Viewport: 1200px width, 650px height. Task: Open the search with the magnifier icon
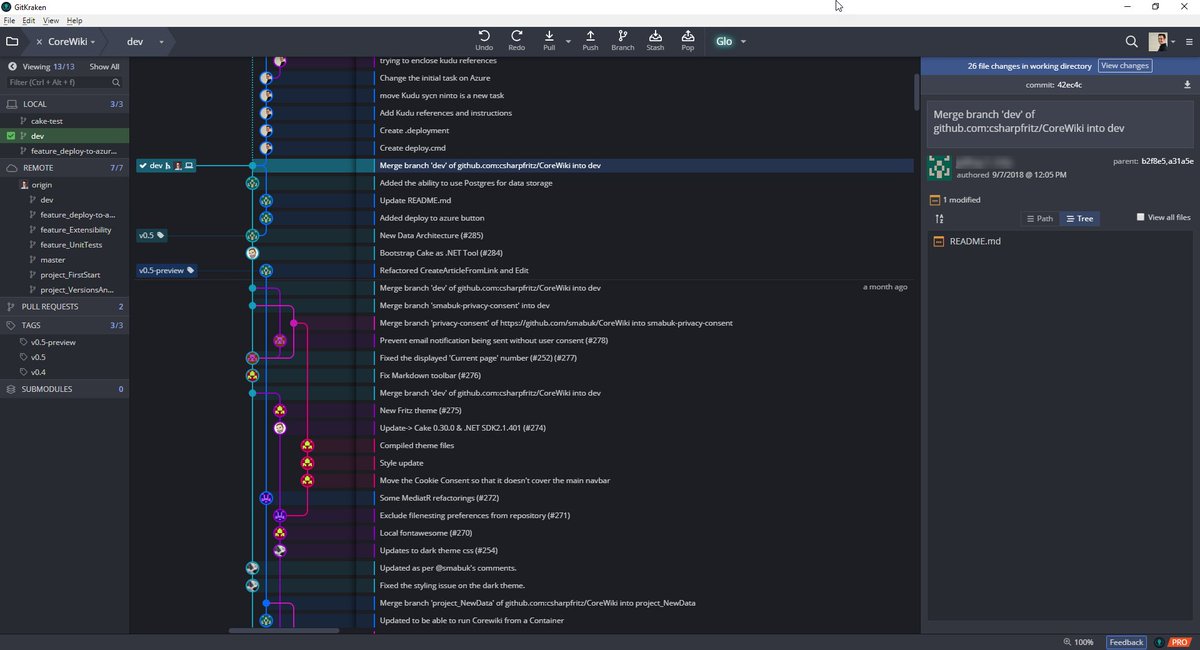click(x=1131, y=42)
